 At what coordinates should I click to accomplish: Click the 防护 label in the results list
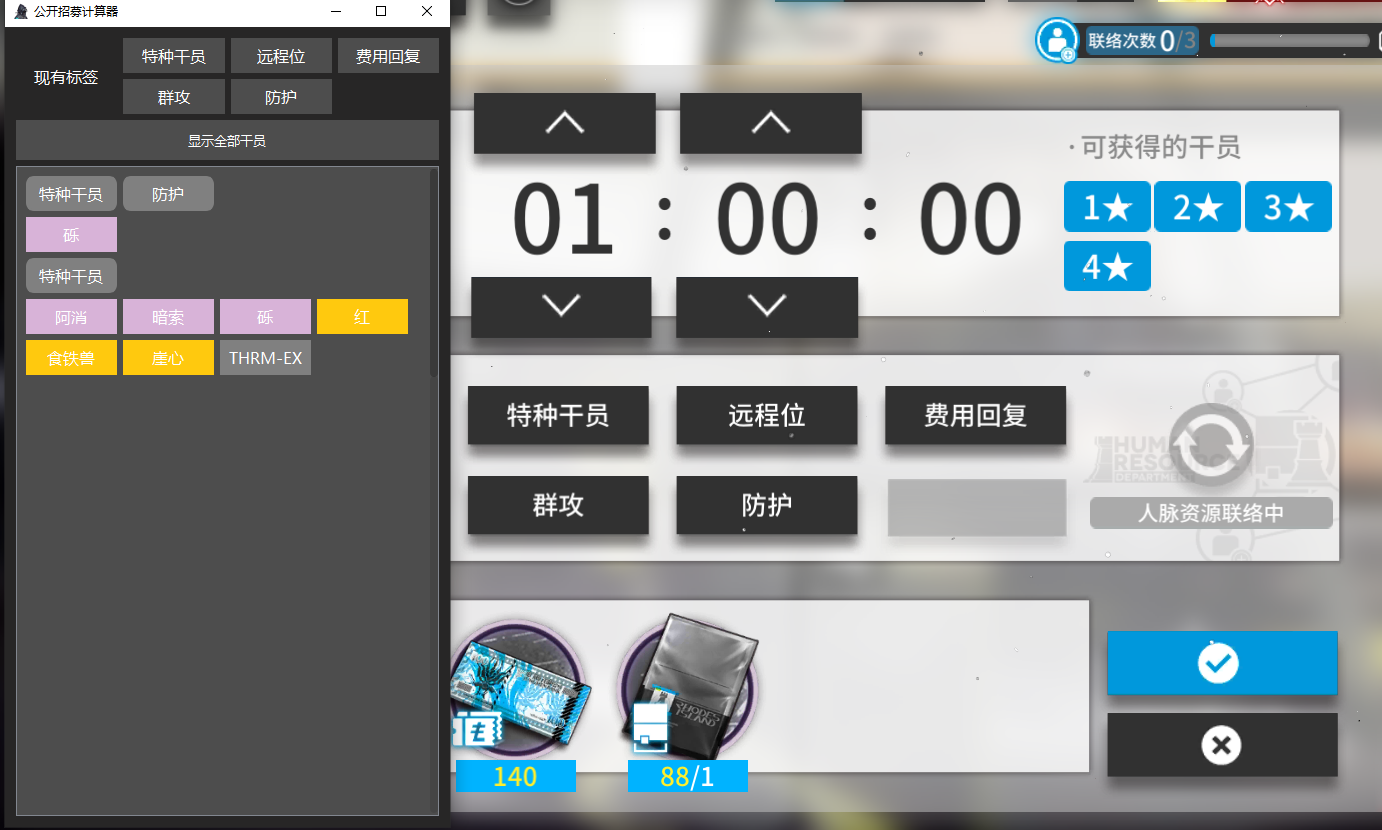pos(168,194)
